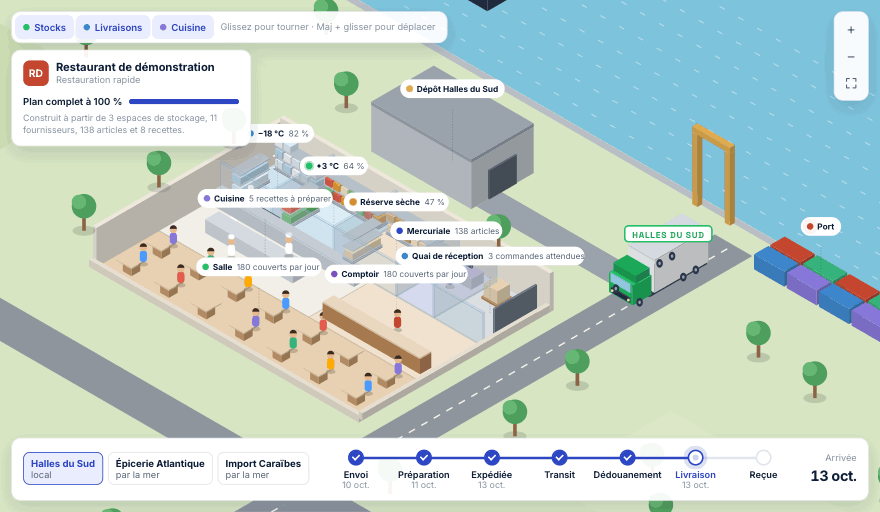
Task: Open the Comptoir 180 couverts label
Action: [x=397, y=274]
